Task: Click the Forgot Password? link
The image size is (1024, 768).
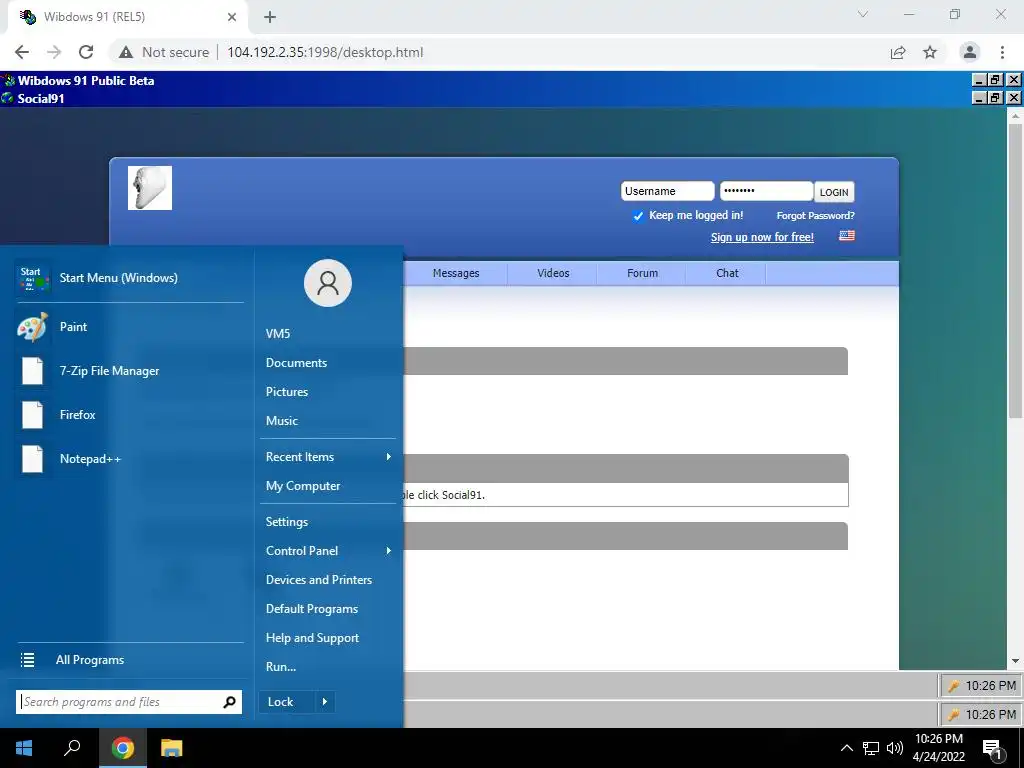Action: (x=815, y=216)
